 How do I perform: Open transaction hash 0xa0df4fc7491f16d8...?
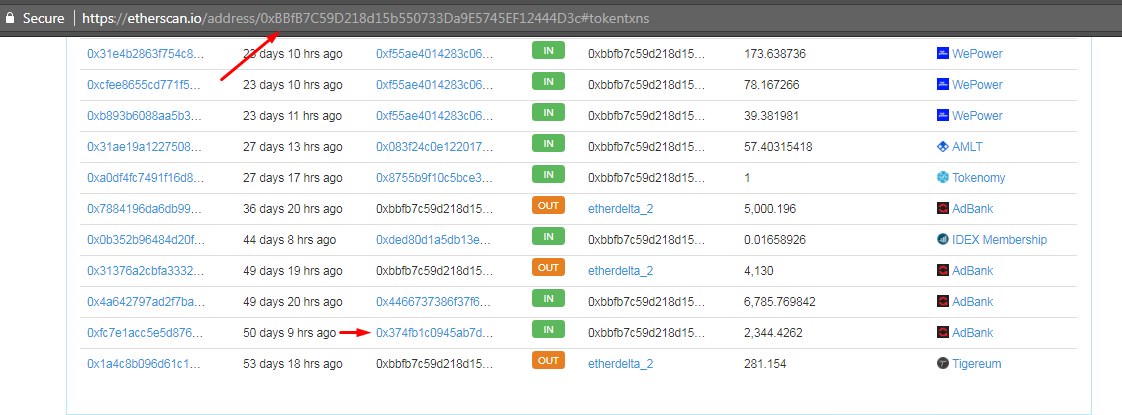(x=145, y=177)
